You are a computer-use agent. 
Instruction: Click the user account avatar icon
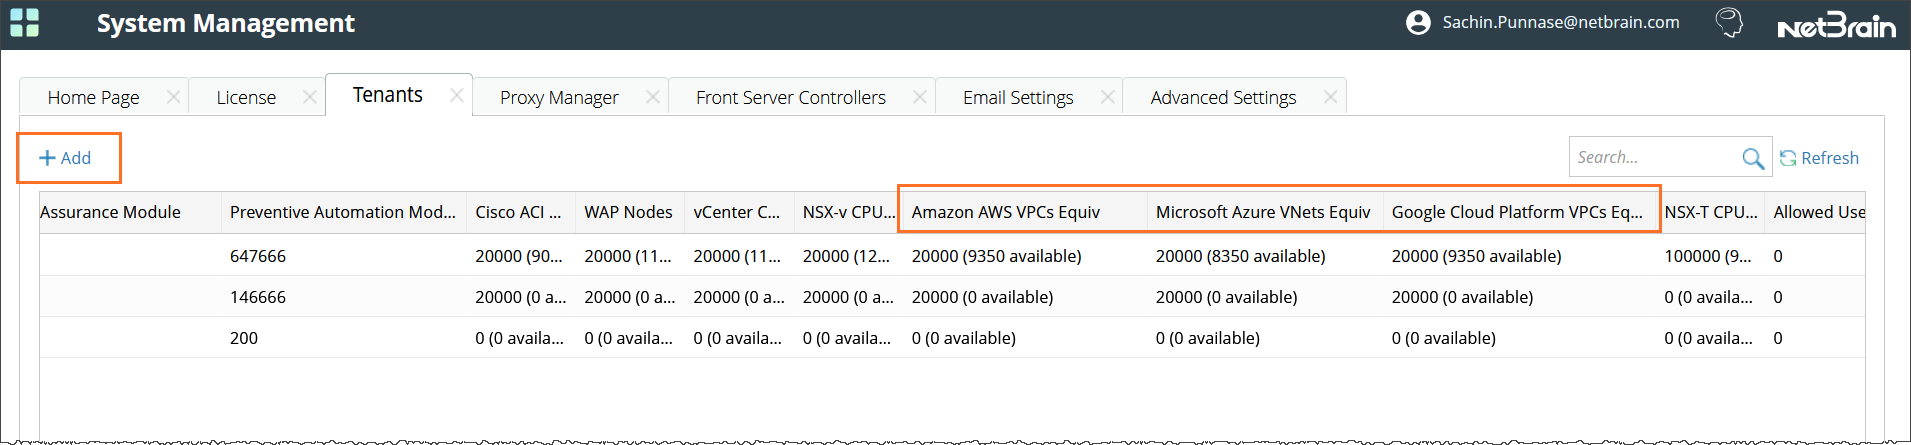click(1418, 23)
